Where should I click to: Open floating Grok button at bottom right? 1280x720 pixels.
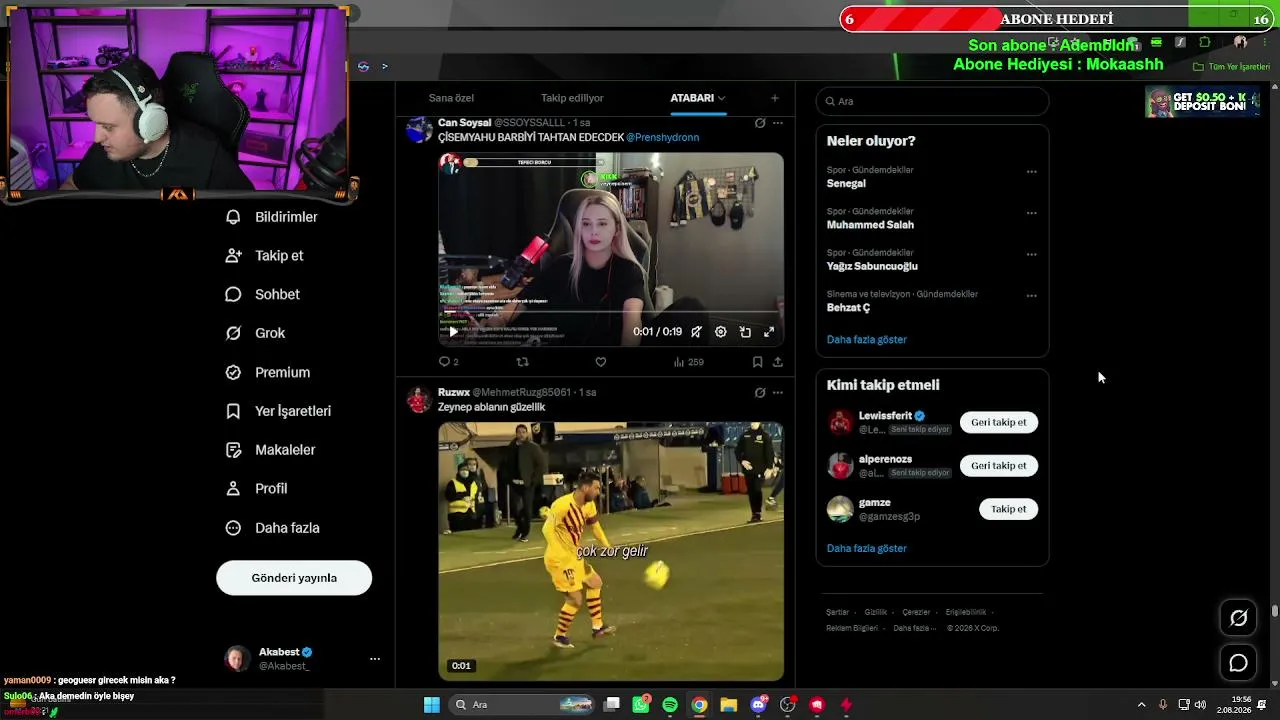(1238, 618)
